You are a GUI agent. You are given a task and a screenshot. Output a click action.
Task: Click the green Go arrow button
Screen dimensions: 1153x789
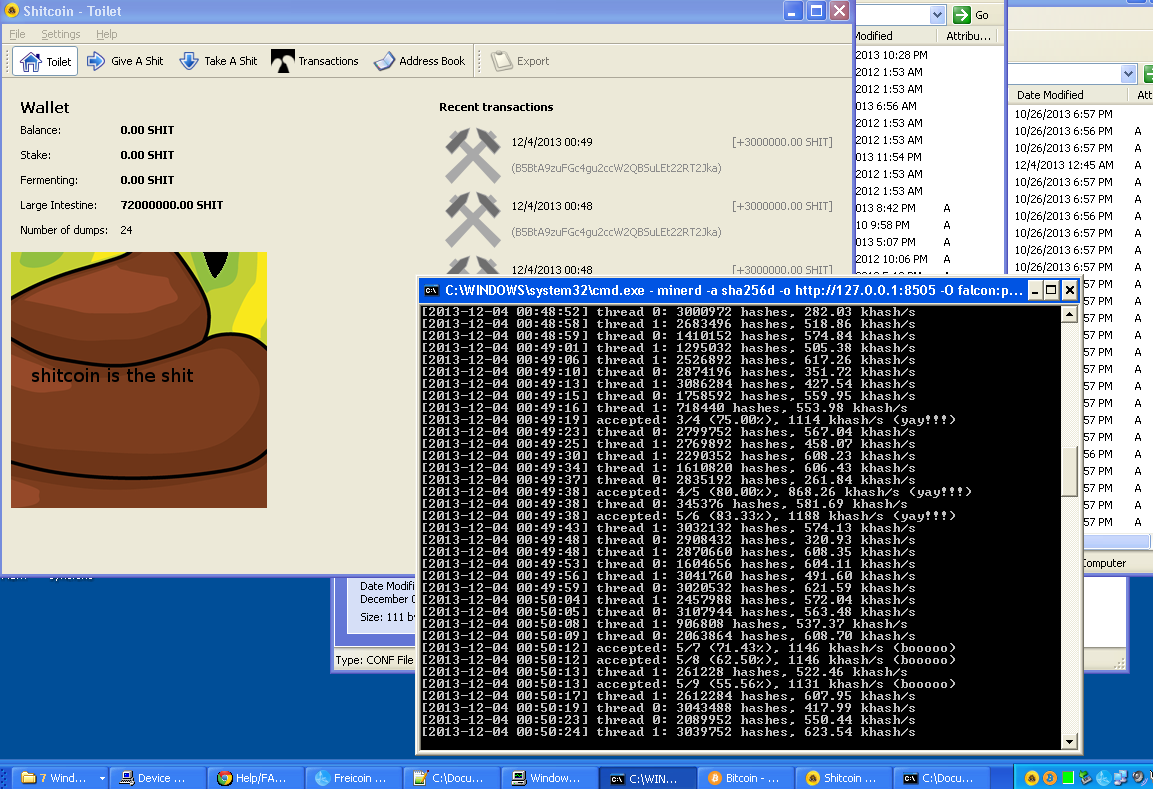pyautogui.click(x=961, y=15)
